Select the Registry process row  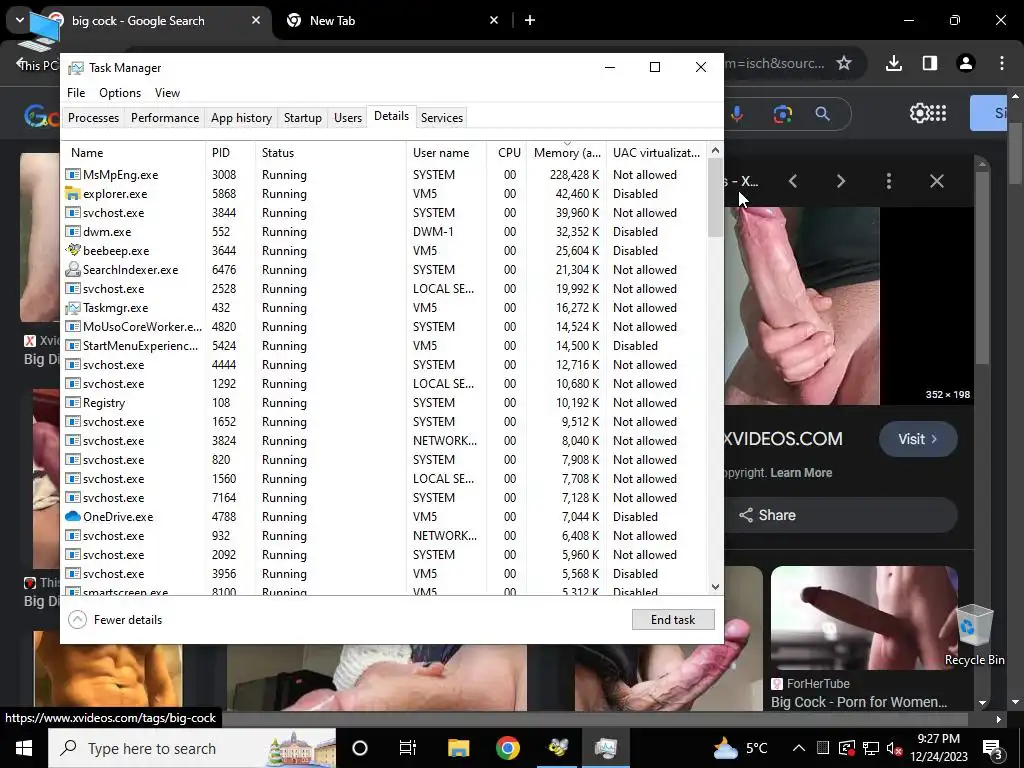coord(384,403)
